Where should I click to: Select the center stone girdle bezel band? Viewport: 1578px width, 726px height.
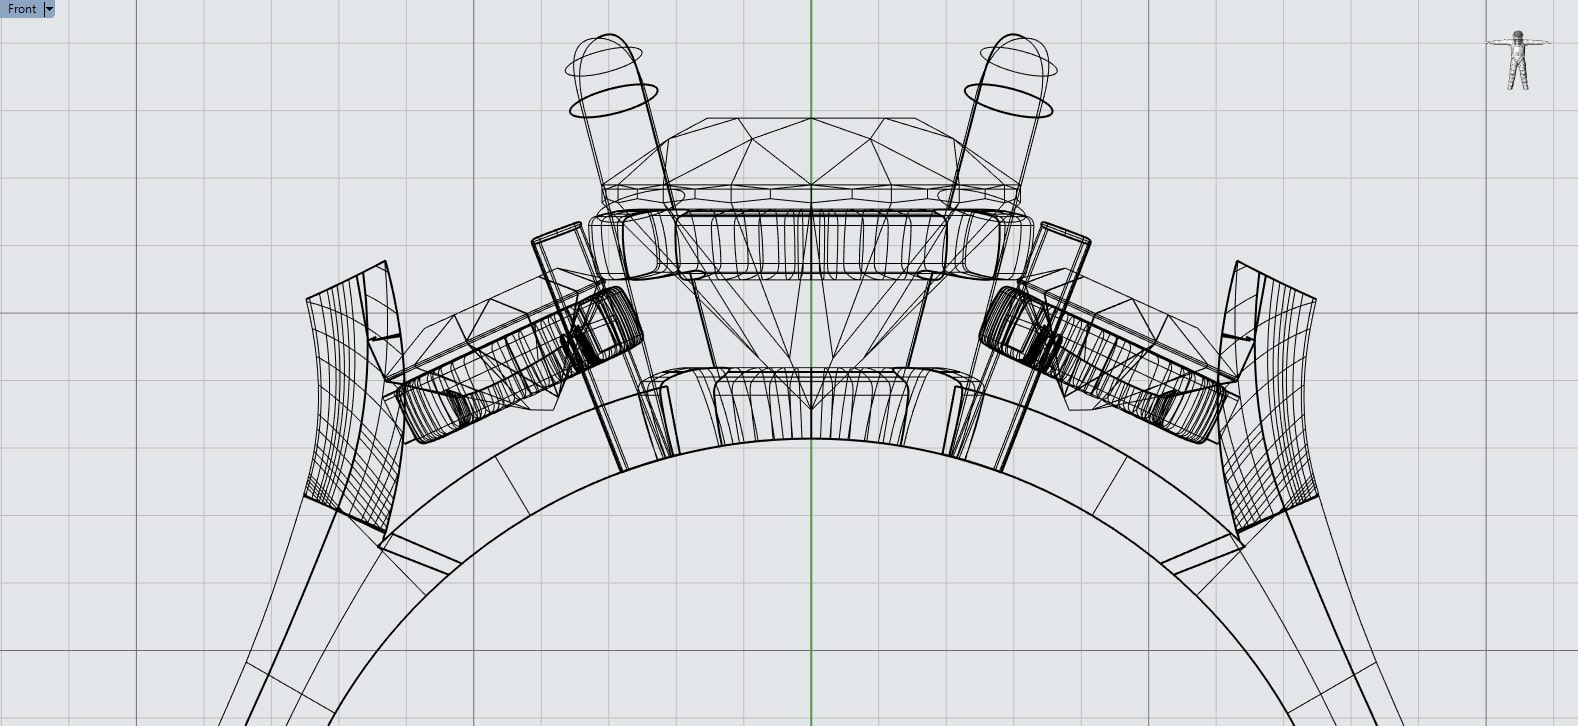(x=810, y=245)
